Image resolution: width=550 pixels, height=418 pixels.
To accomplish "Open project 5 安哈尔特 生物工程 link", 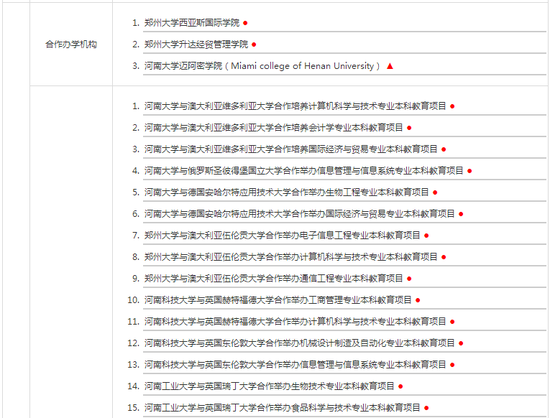I will click(287, 192).
